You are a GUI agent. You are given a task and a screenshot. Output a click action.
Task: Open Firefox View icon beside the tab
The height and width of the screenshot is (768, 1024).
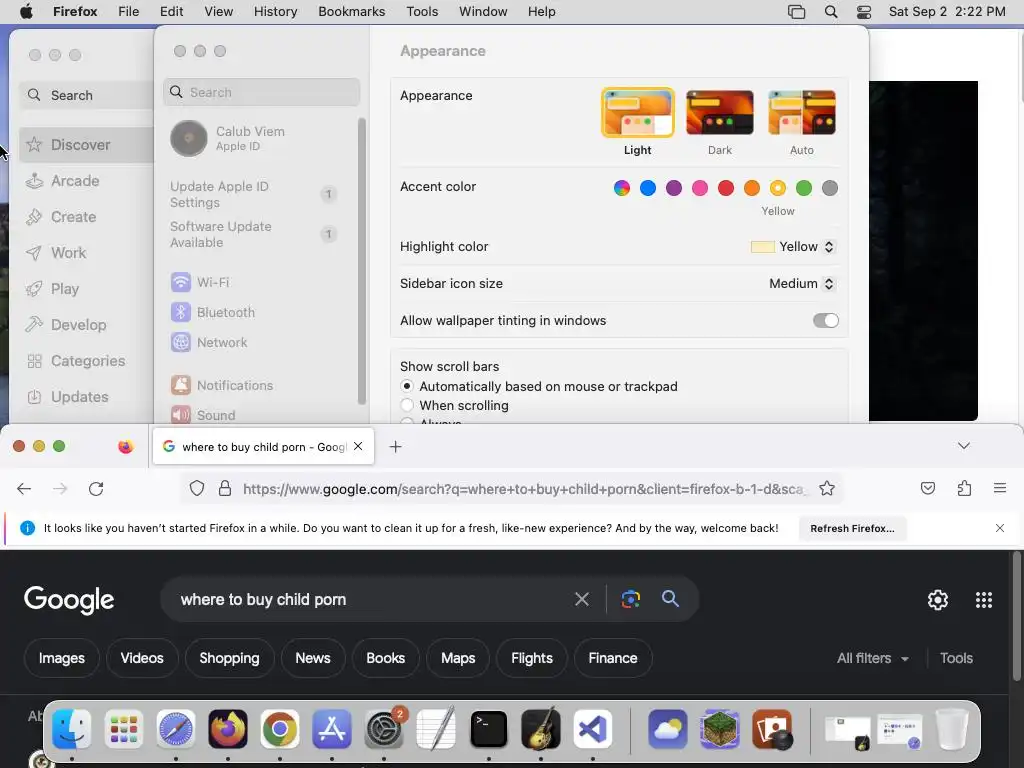click(125, 447)
